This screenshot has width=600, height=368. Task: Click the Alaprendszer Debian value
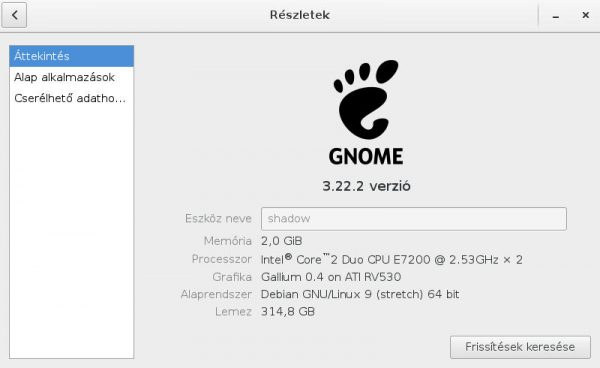pyautogui.click(x=360, y=294)
